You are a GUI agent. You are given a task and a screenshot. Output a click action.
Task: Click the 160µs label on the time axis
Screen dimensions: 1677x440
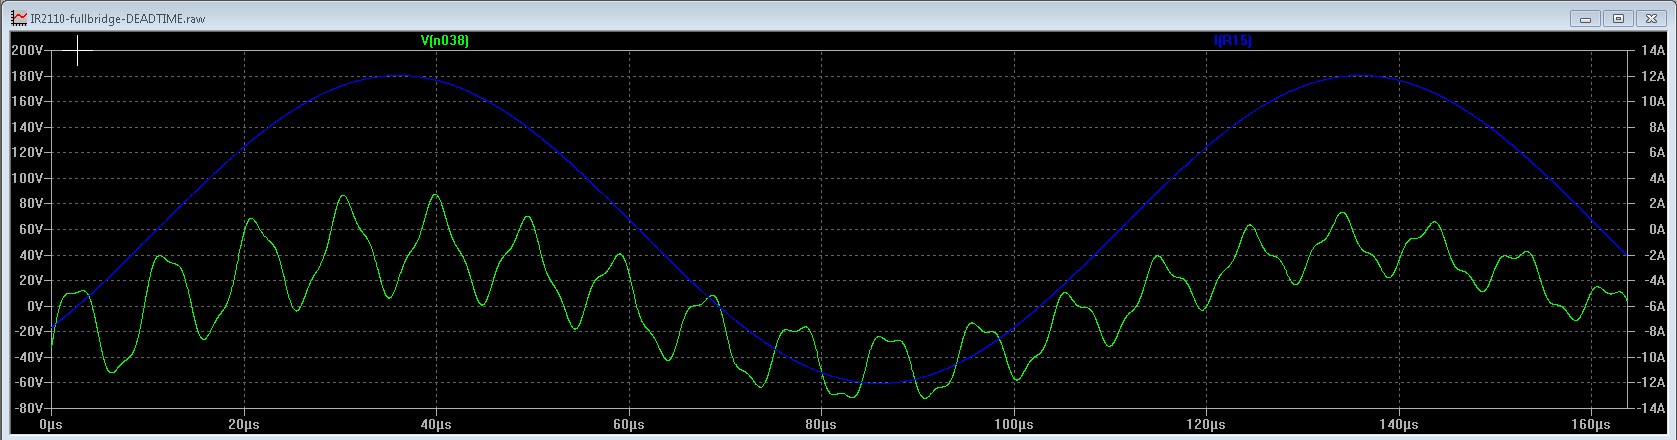click(x=1592, y=424)
